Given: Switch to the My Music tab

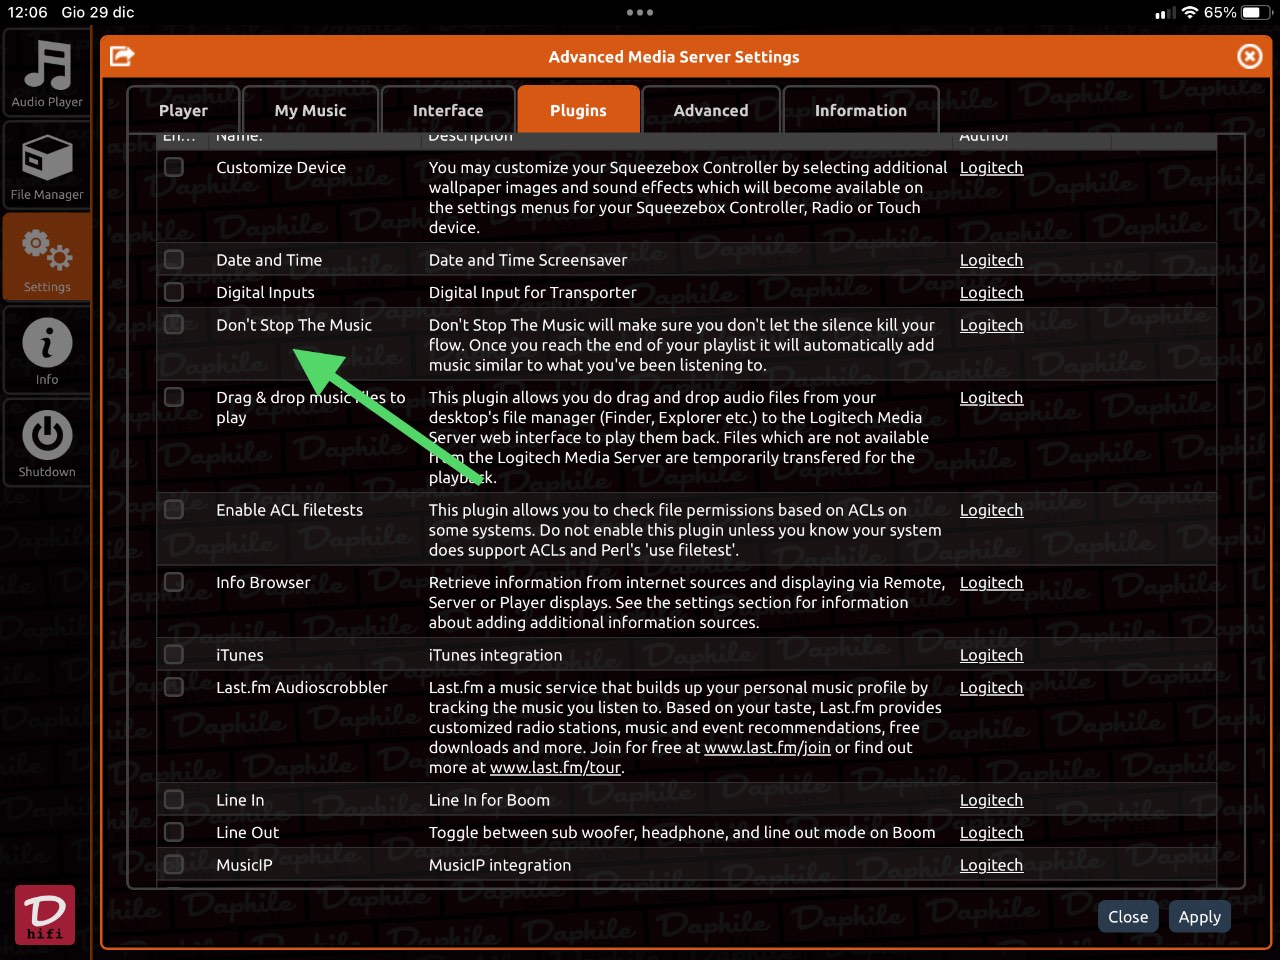Looking at the screenshot, I should click(310, 110).
